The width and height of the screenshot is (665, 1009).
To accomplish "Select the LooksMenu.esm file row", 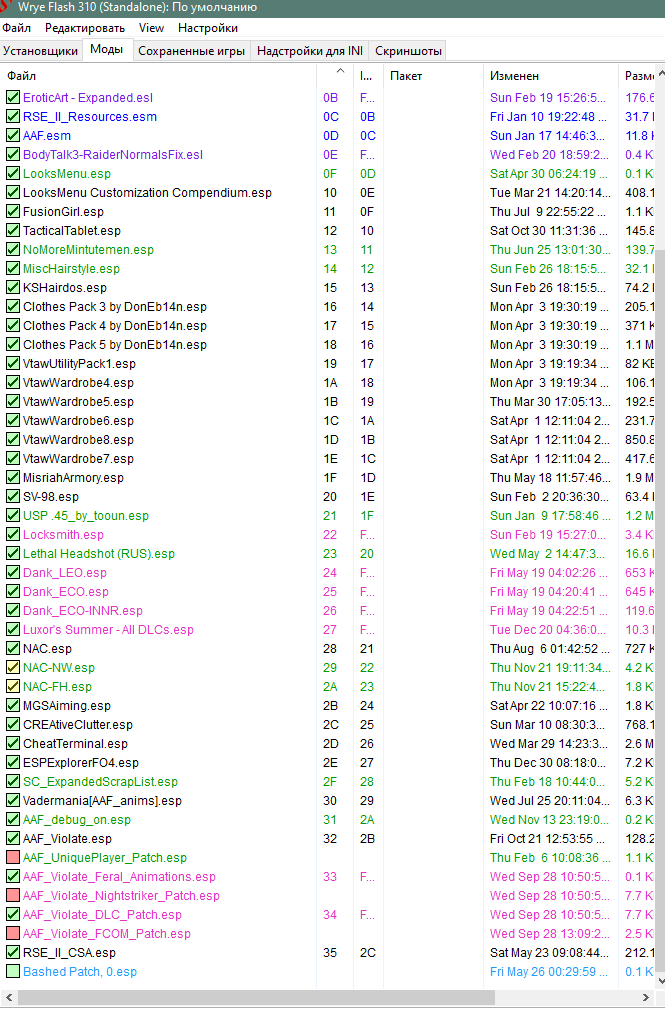I will point(67,174).
